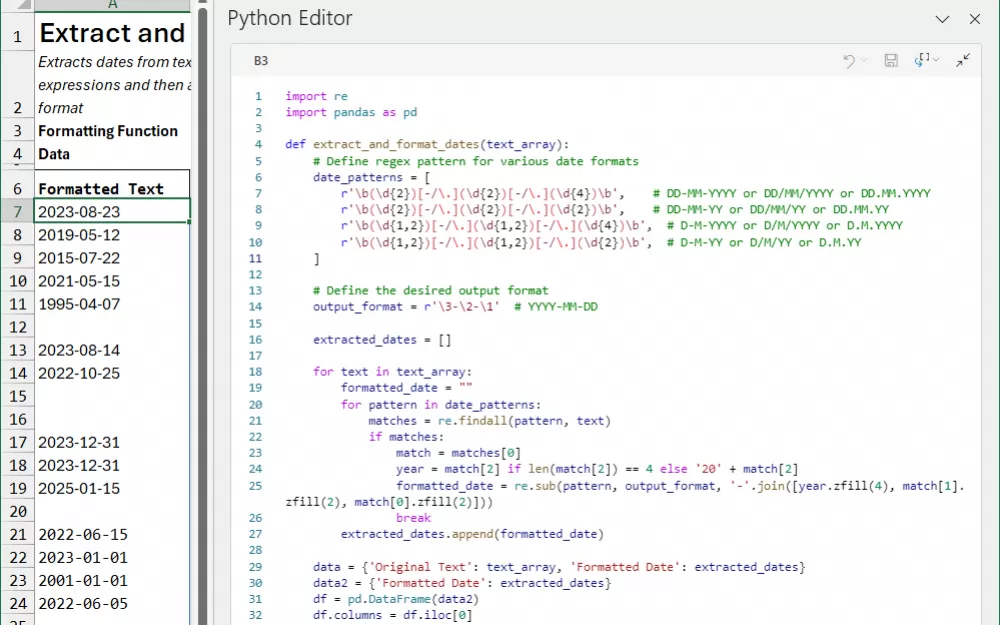Click 'df.columns = df.iloc[0]' line
This screenshot has height=625, width=1000.
click(x=392, y=615)
